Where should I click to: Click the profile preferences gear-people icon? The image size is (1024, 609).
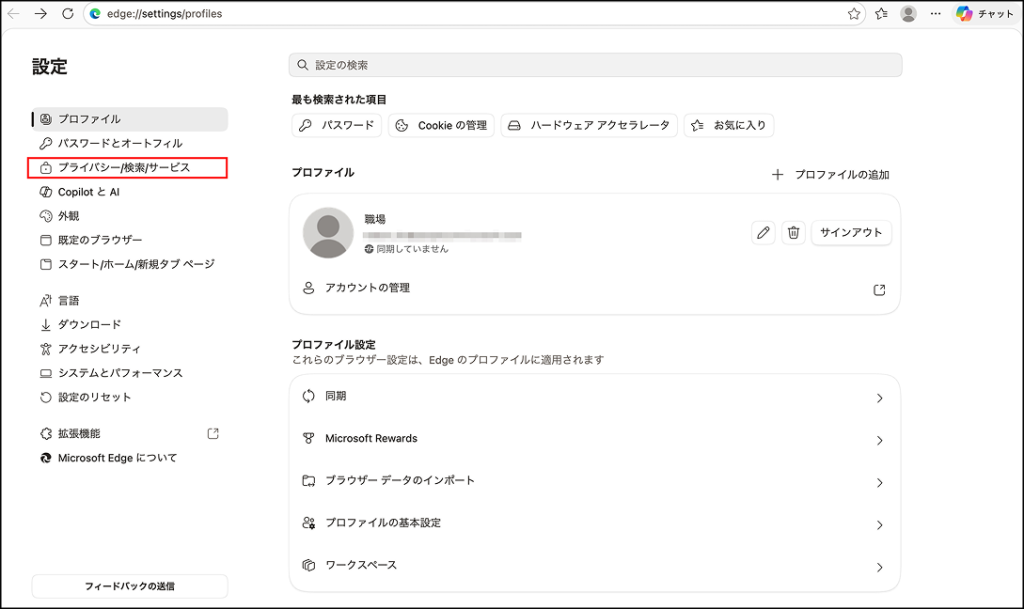tap(309, 523)
